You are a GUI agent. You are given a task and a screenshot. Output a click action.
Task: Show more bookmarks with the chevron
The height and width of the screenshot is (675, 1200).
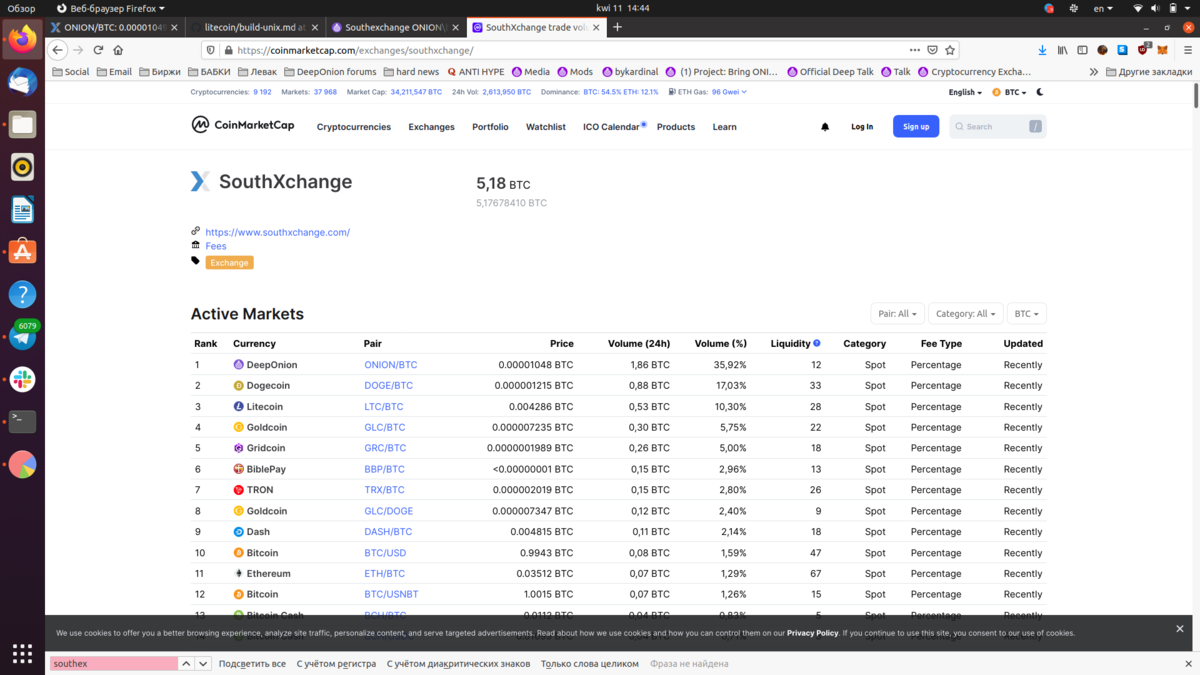pyautogui.click(x=1093, y=72)
